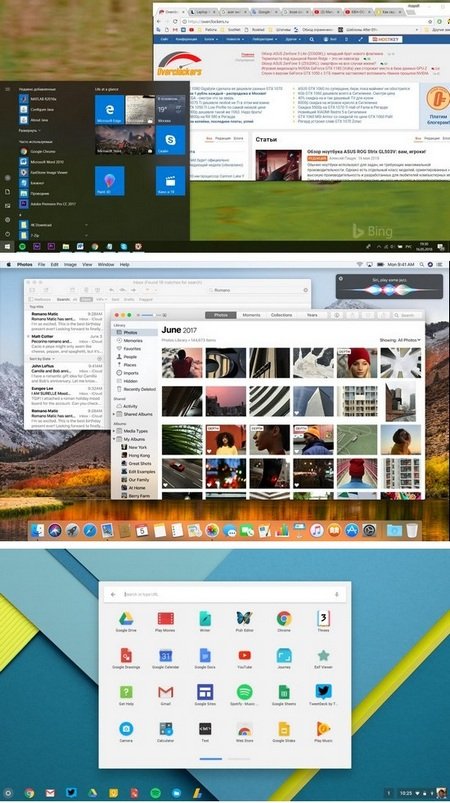This screenshot has width=450, height=803.
Task: Select the red beanie woman photo thumbnail
Action: (x=357, y=363)
